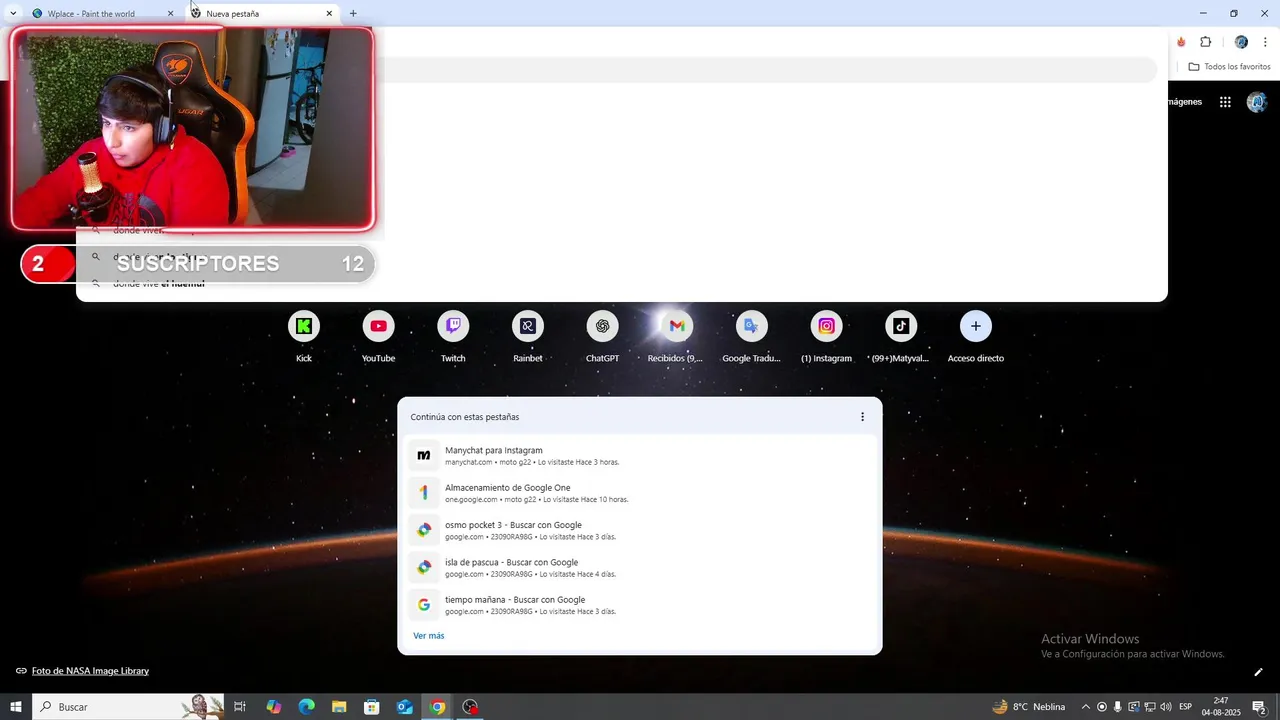Open the Windows Start menu

tap(16, 707)
